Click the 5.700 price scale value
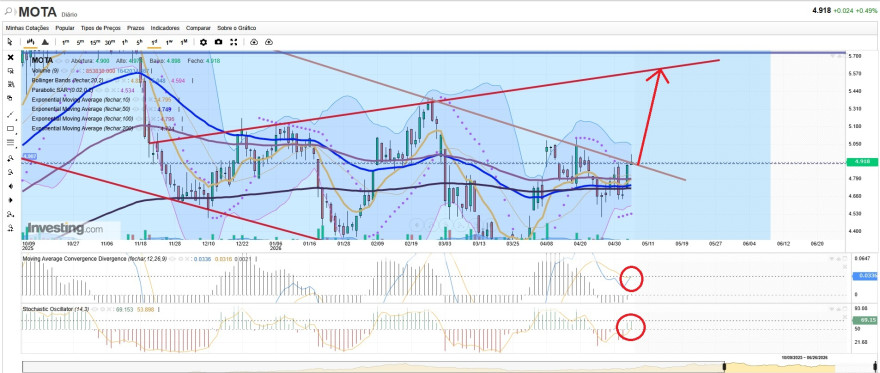This screenshot has width=880, height=373. coord(855,56)
